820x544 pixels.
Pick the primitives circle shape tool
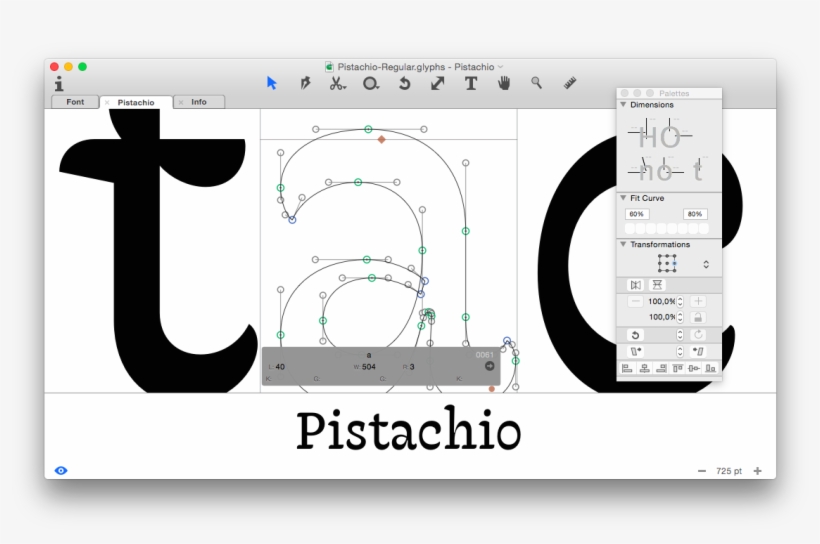(x=371, y=83)
